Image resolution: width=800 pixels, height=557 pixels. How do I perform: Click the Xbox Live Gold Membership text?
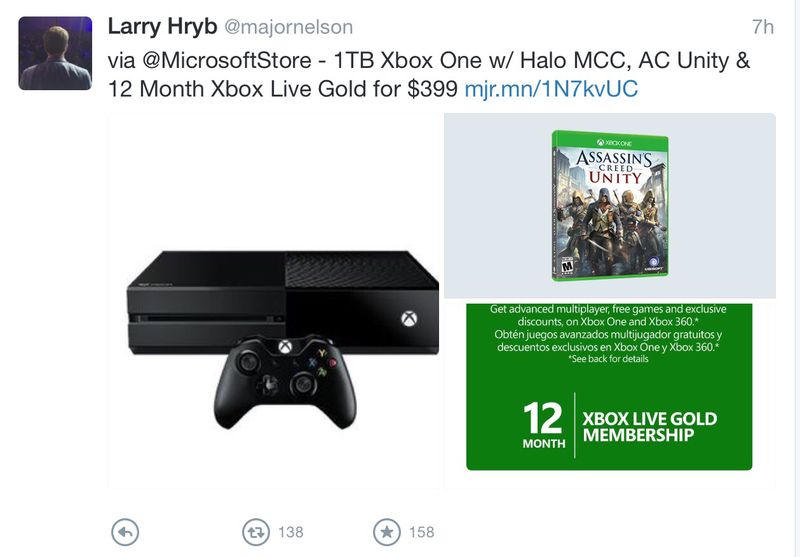tap(649, 426)
